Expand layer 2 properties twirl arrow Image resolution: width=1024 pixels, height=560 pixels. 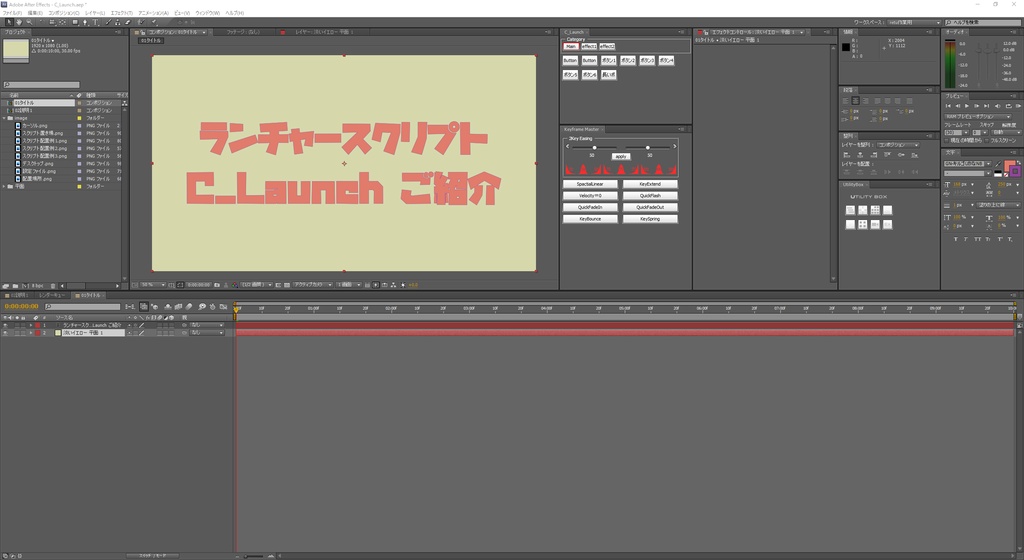(31, 333)
